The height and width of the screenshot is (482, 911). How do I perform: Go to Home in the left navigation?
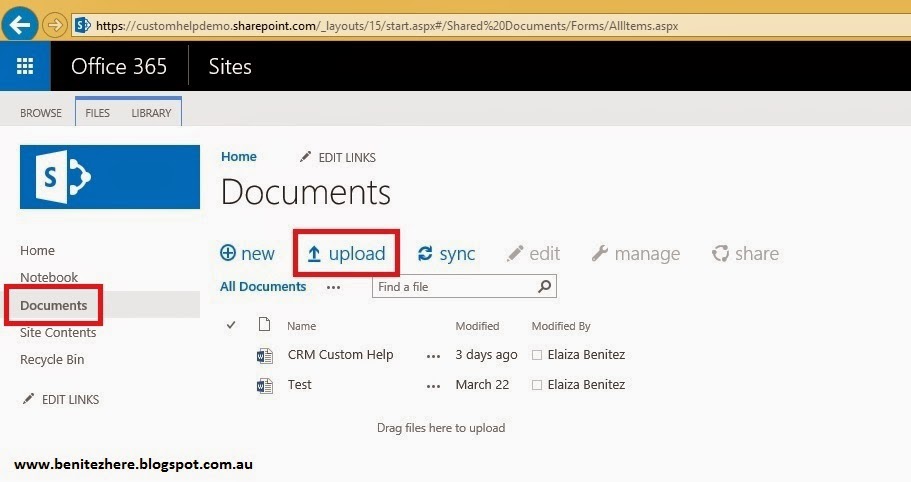tap(37, 250)
